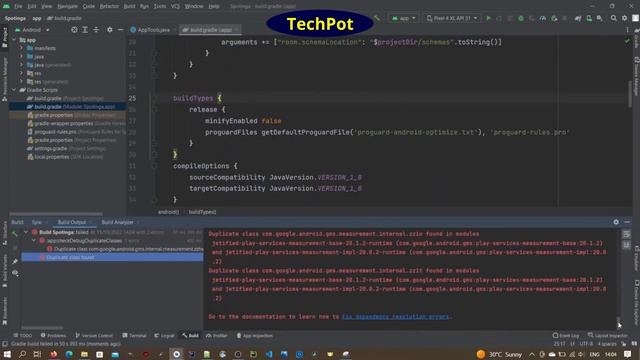Expand the manifests folder

pos(22,48)
